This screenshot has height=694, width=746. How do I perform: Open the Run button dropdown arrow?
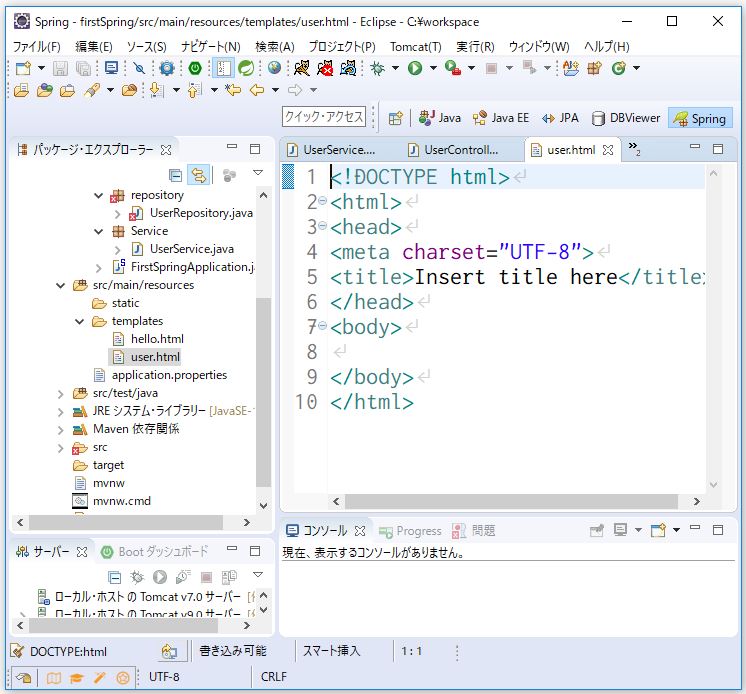tap(433, 68)
